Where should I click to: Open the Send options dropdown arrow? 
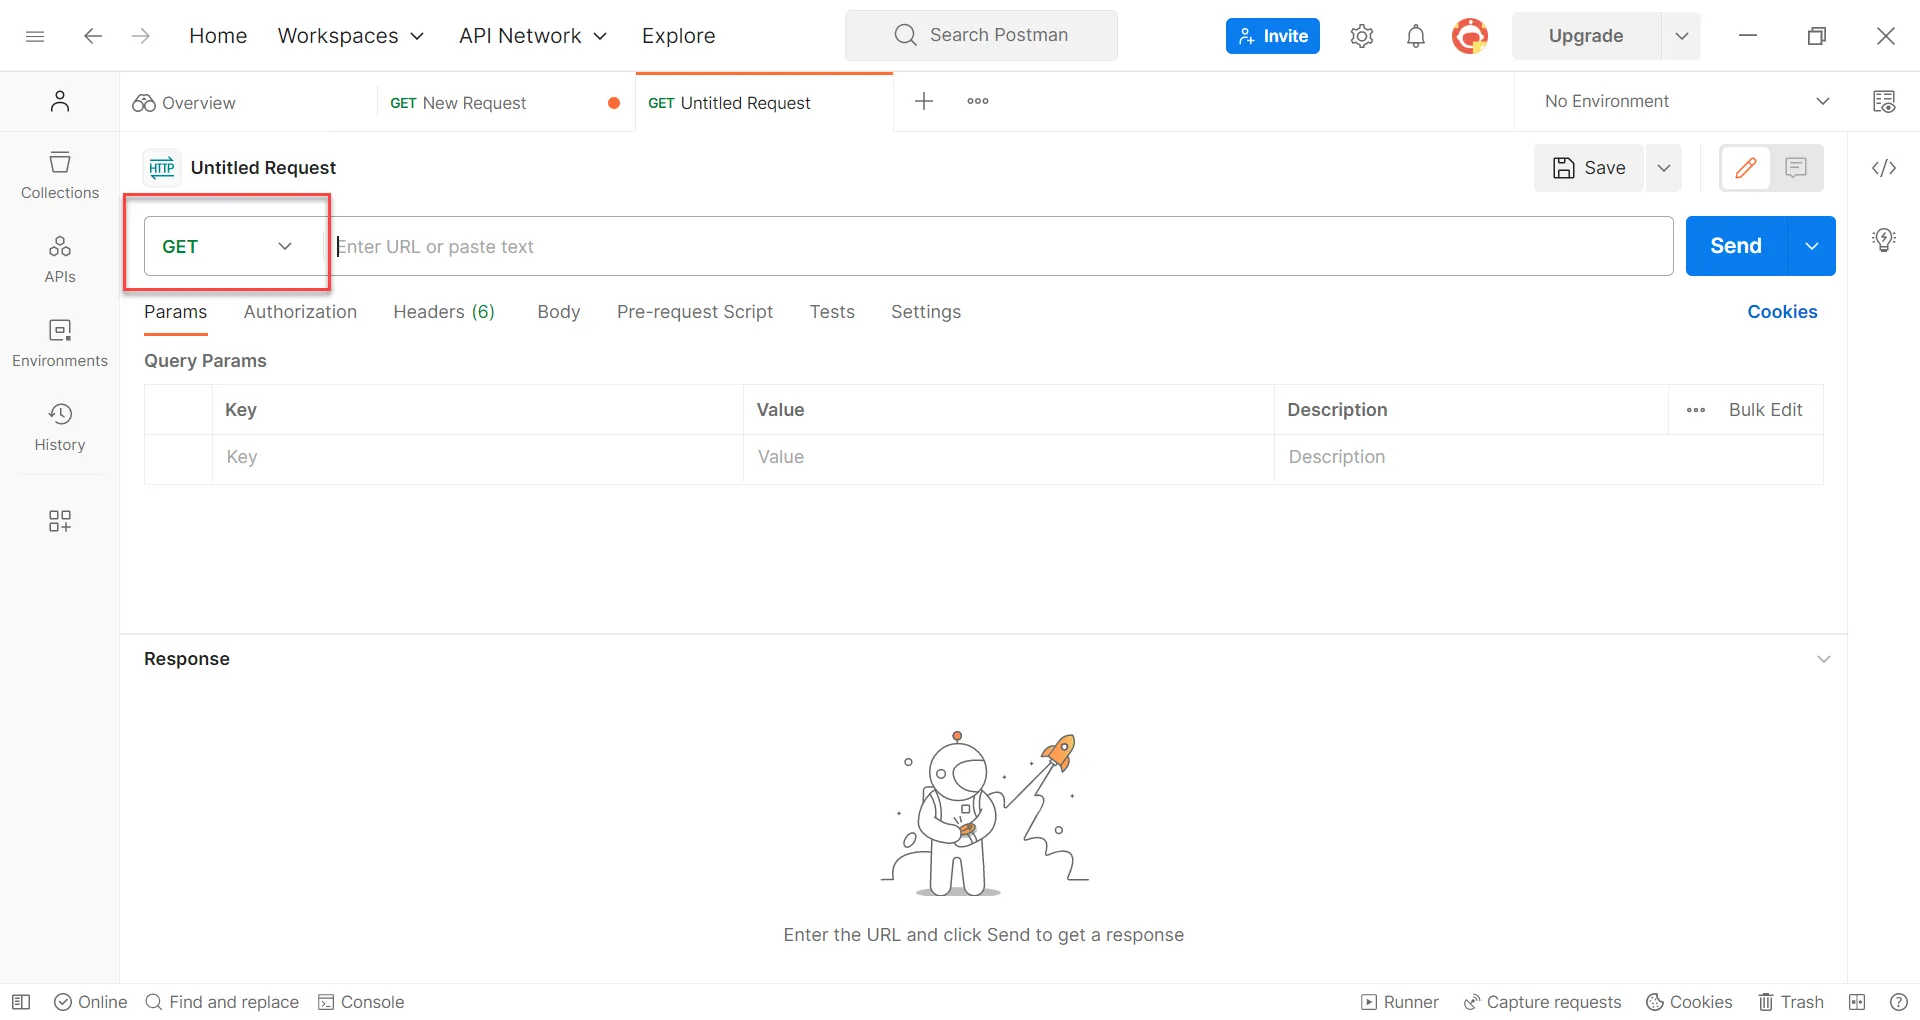1812,246
